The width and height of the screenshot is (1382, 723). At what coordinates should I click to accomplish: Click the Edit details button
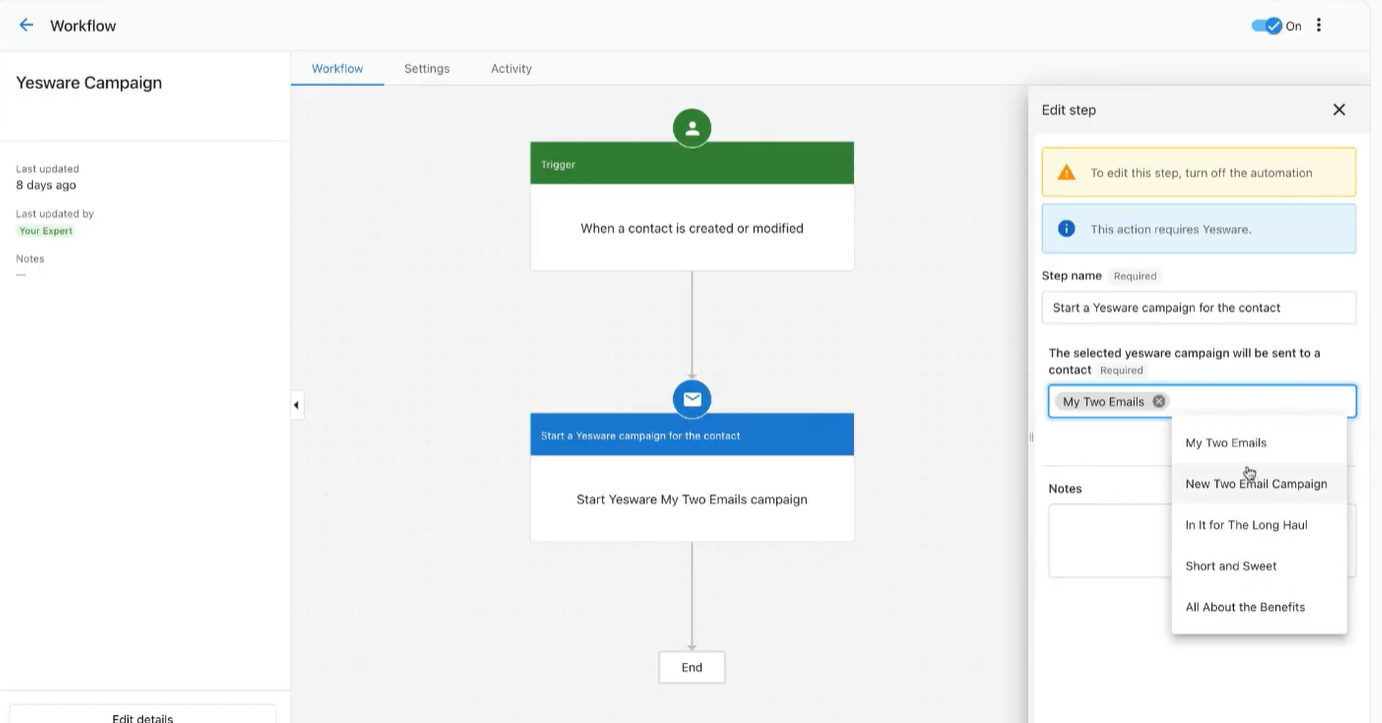click(143, 714)
